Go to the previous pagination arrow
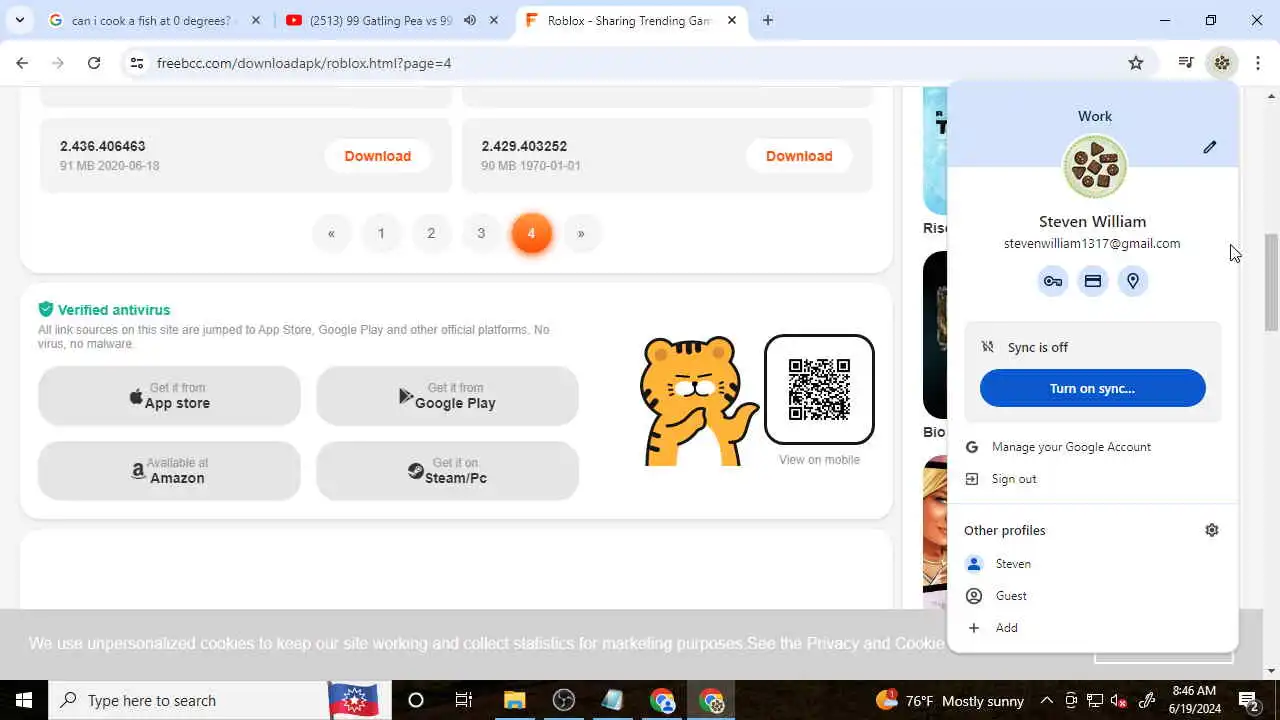The height and width of the screenshot is (720, 1280). pyautogui.click(x=331, y=233)
